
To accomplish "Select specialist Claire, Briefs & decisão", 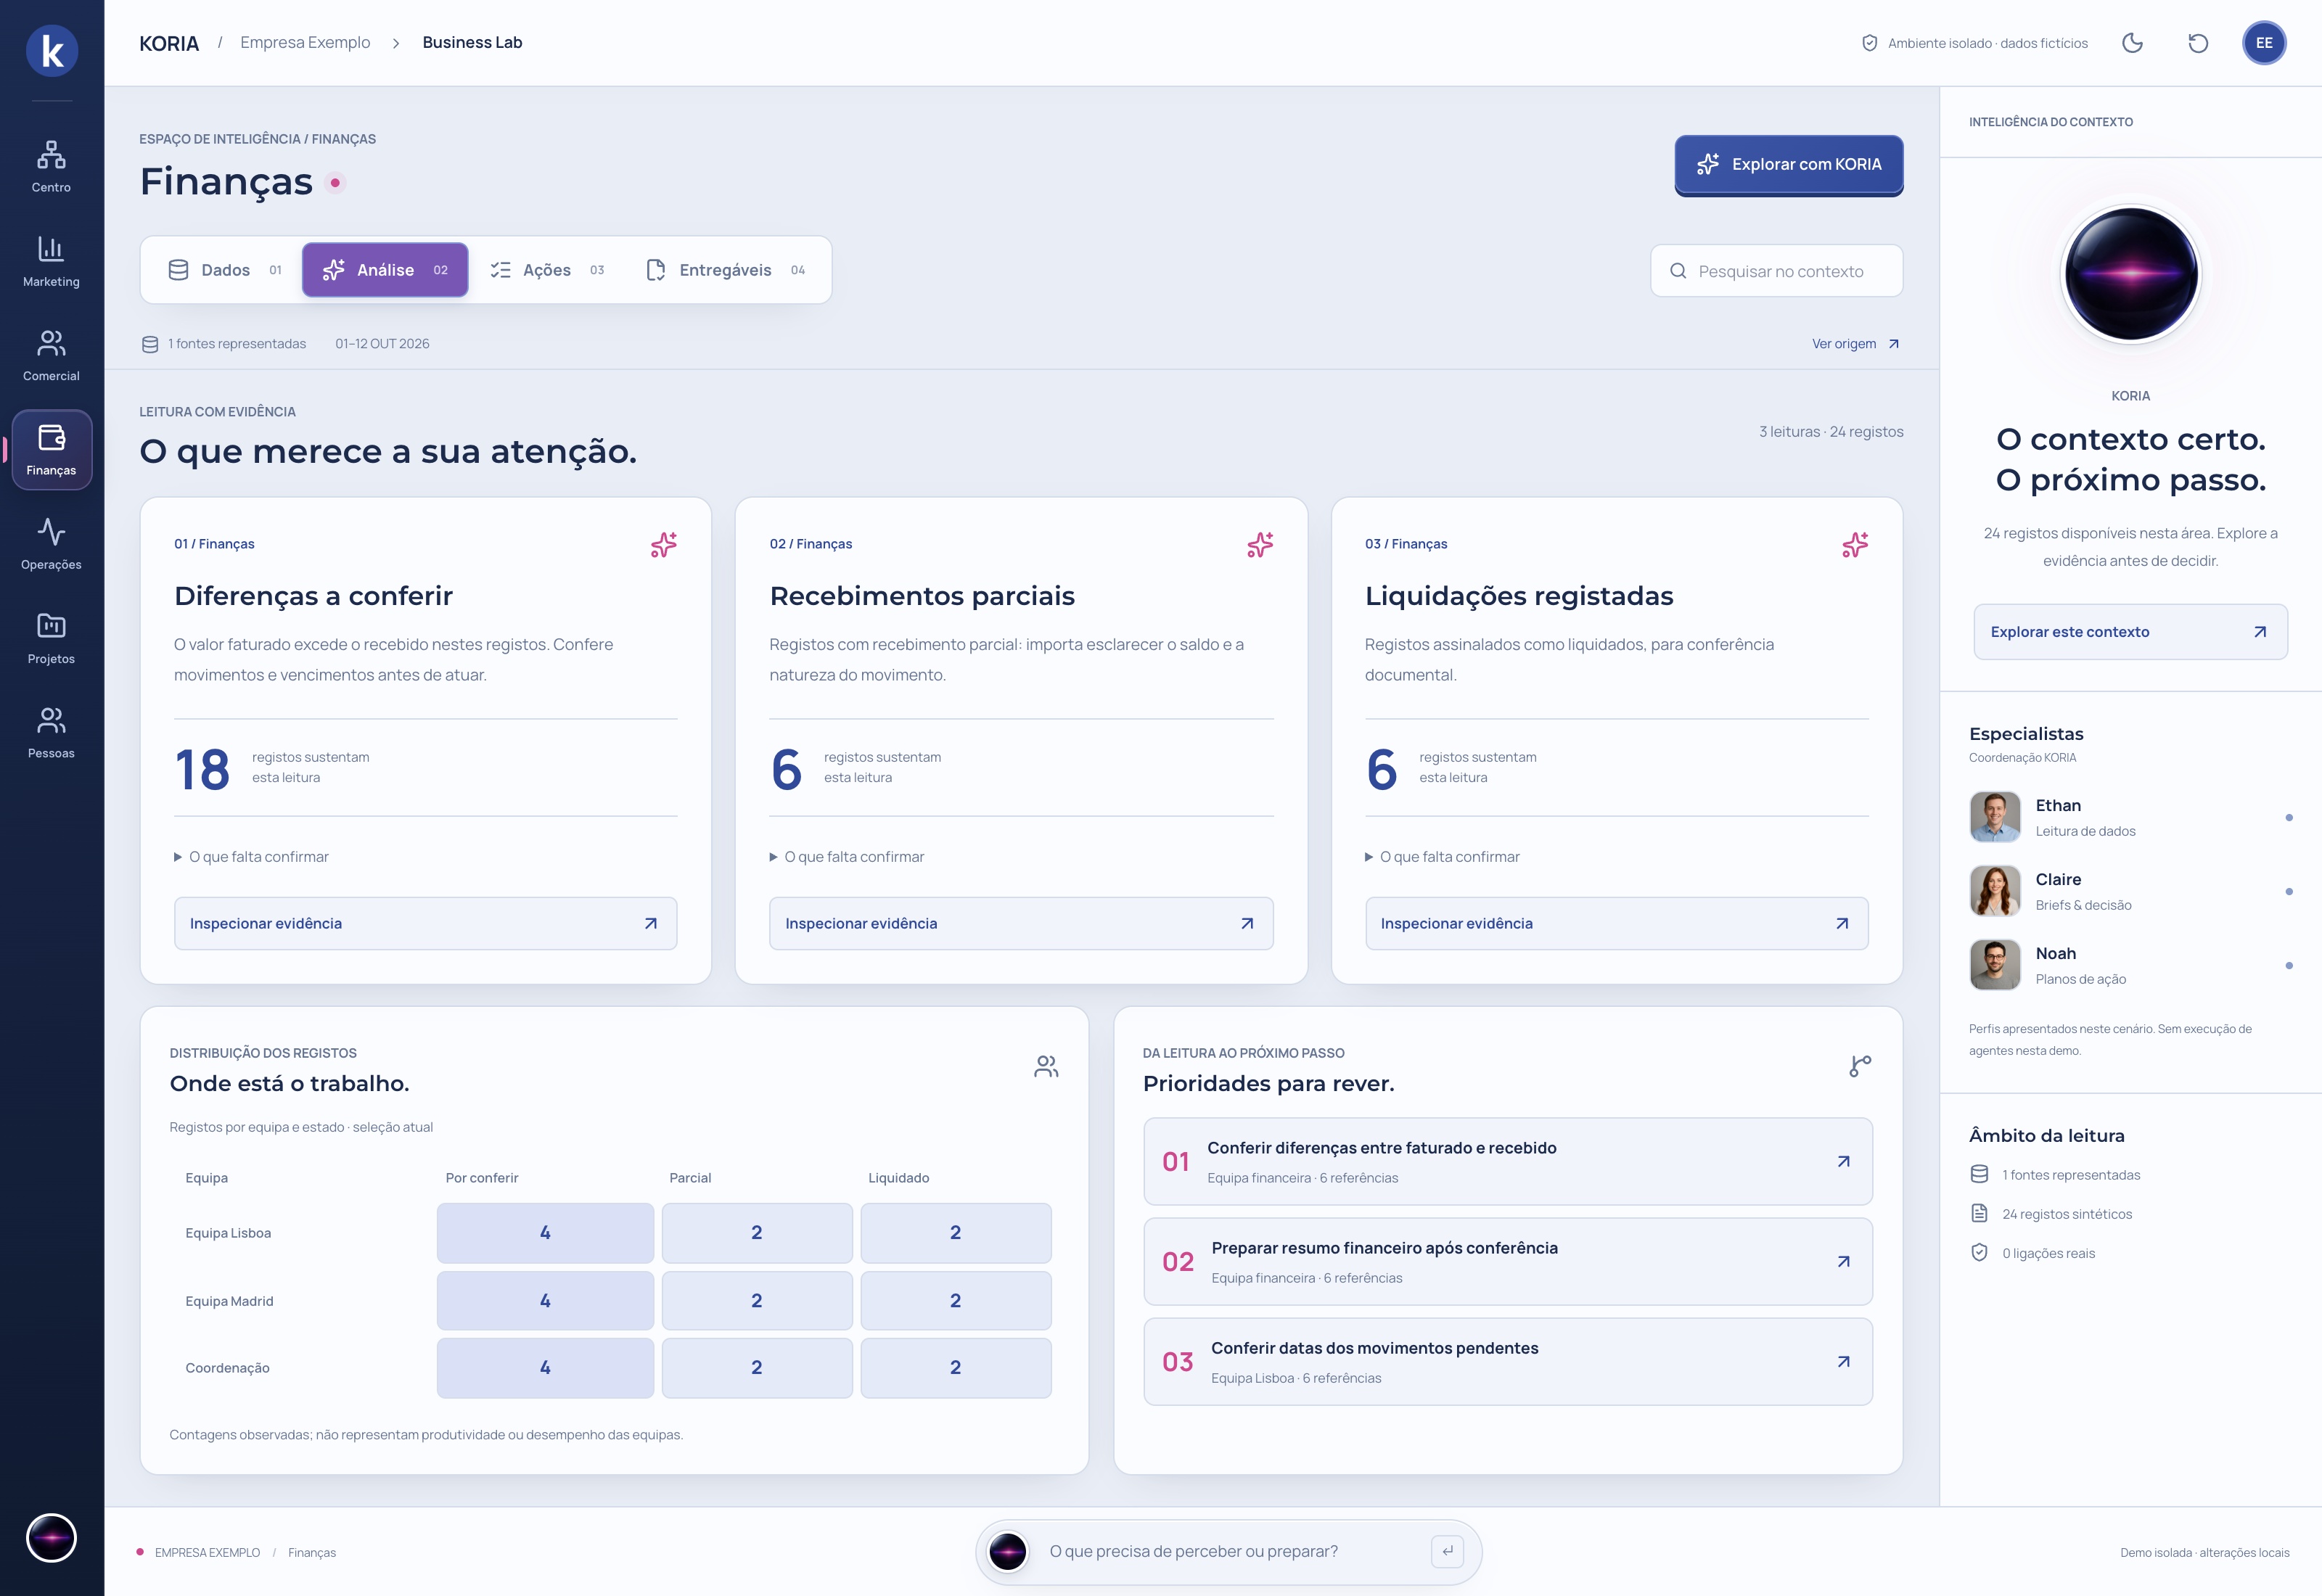I will [2130, 891].
